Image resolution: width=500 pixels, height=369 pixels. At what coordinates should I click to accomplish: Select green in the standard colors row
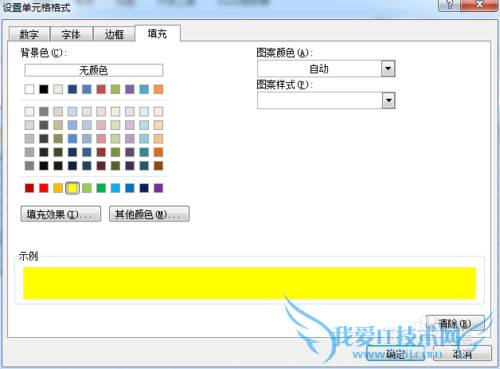point(101,188)
